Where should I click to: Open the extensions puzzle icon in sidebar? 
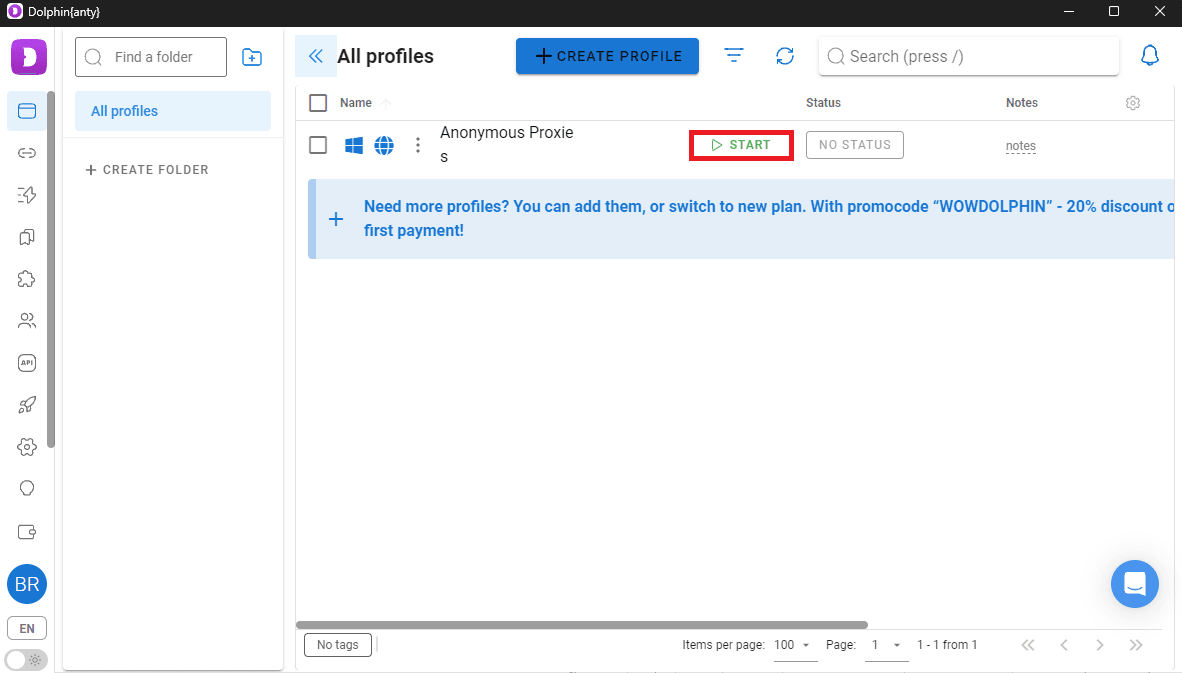pos(27,279)
